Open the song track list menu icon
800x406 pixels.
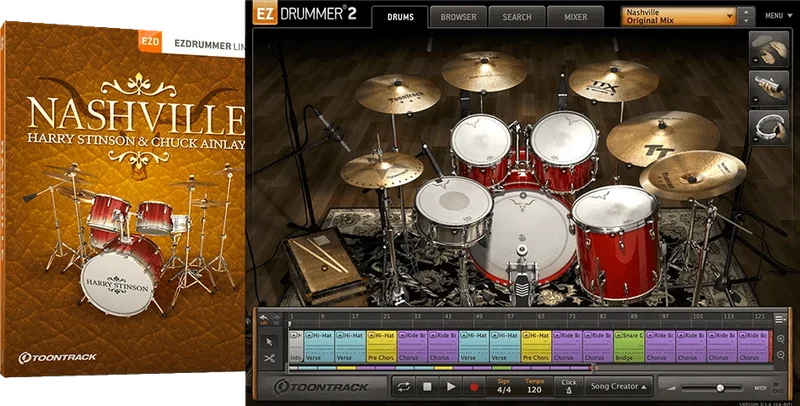pyautogui.click(x=779, y=319)
